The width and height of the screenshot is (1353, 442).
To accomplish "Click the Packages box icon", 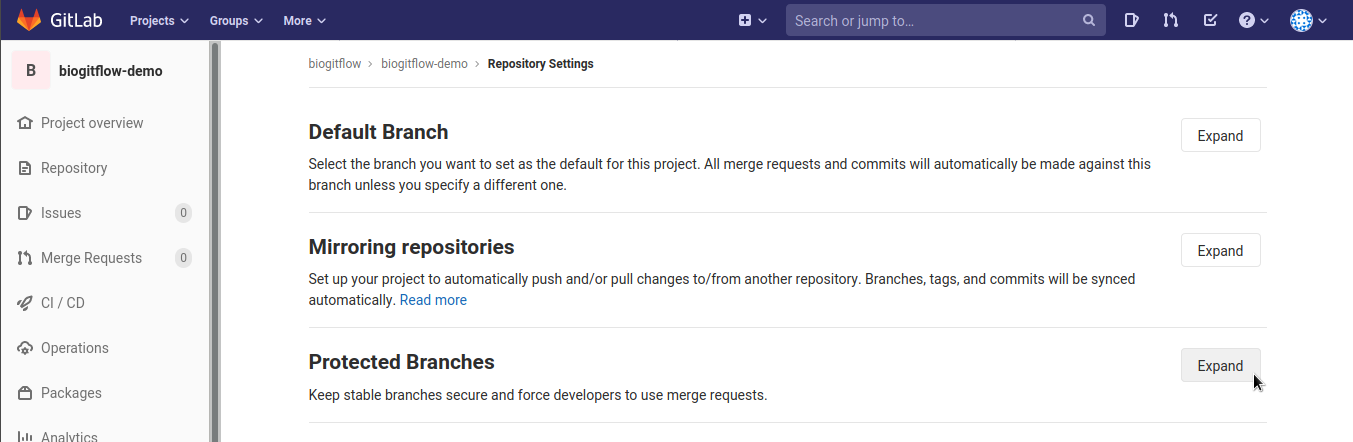I will point(25,393).
